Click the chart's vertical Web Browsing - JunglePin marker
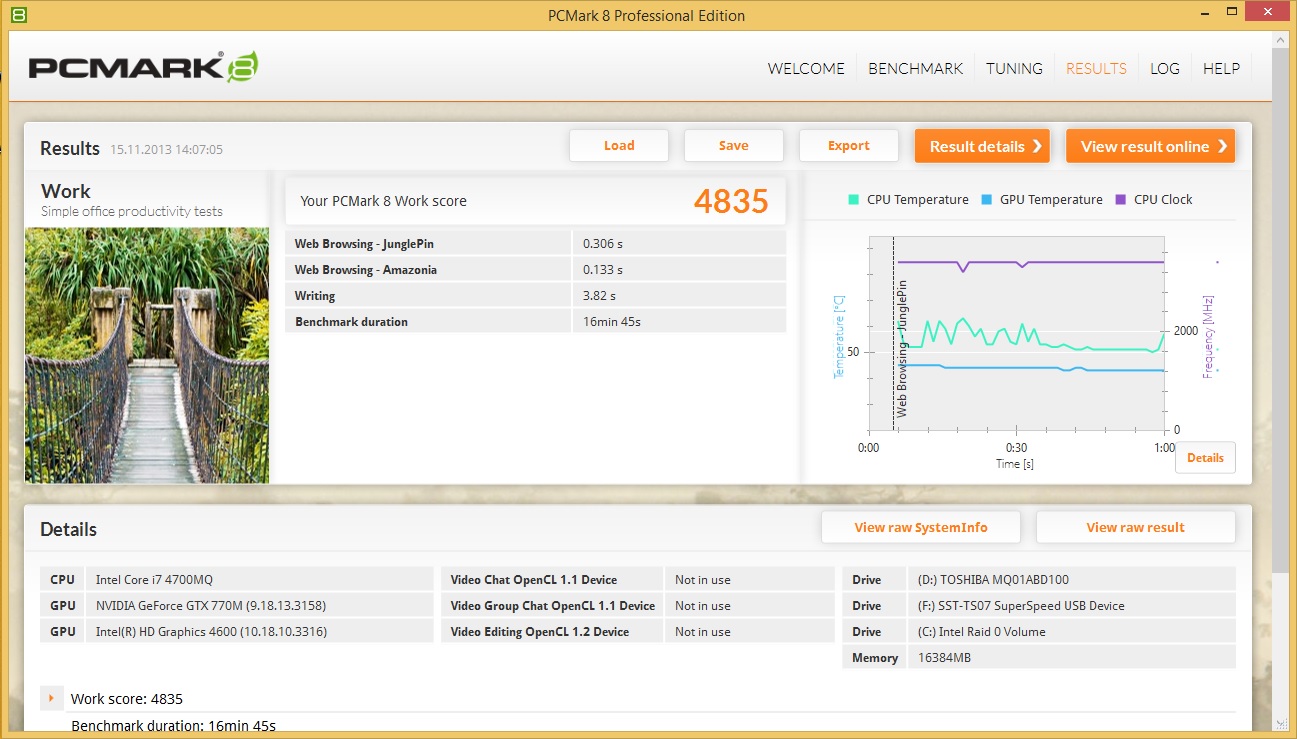 893,333
